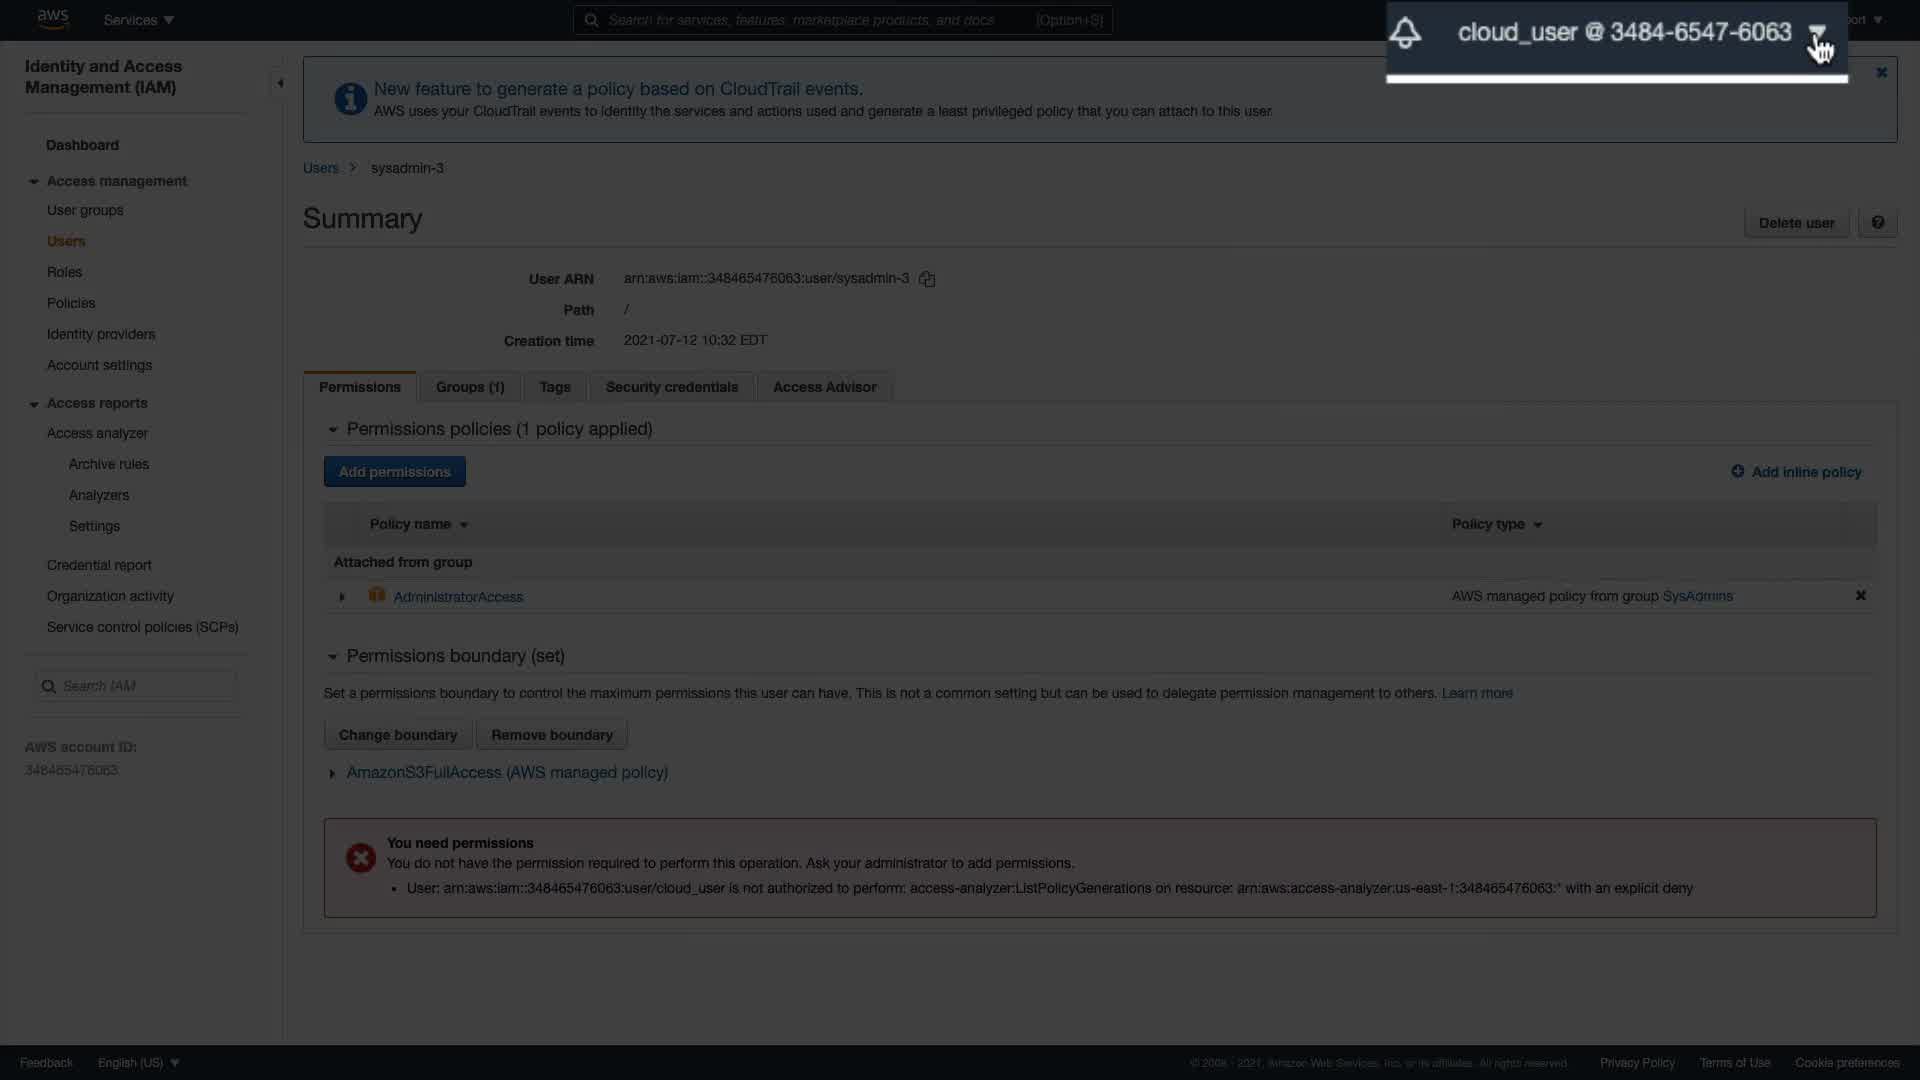Collapse the IAM sidebar with arrow icon
This screenshot has width=1920, height=1080.
click(280, 83)
